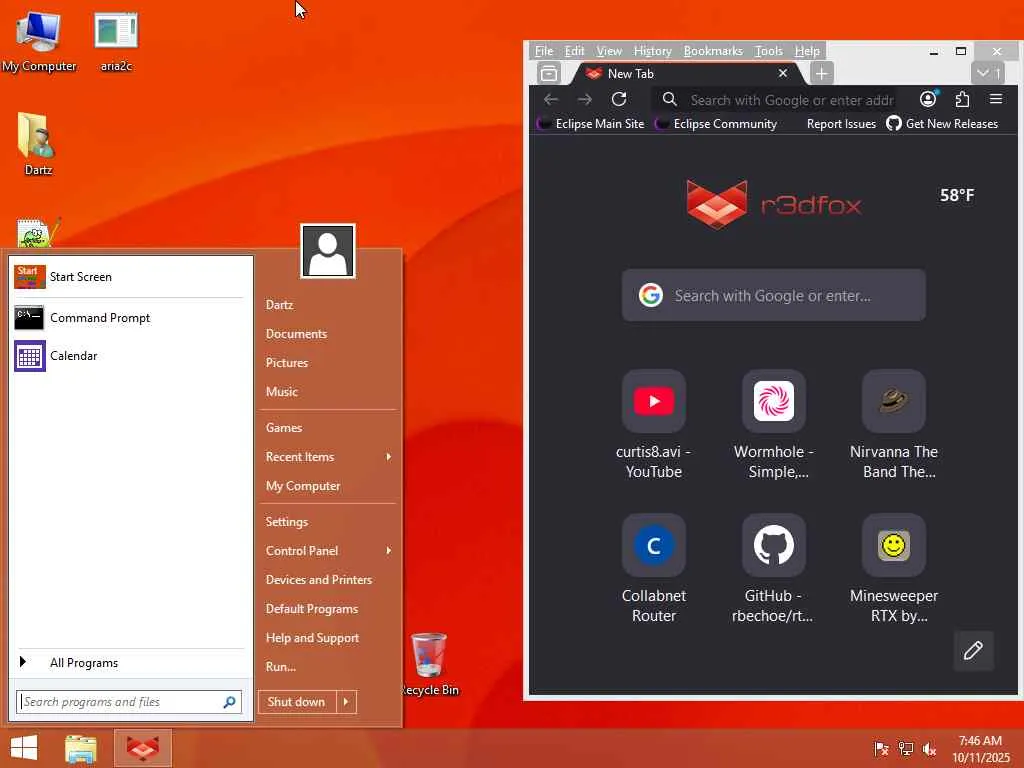The height and width of the screenshot is (768, 1024).
Task: Open the account profile icon in toolbar
Action: (928, 99)
